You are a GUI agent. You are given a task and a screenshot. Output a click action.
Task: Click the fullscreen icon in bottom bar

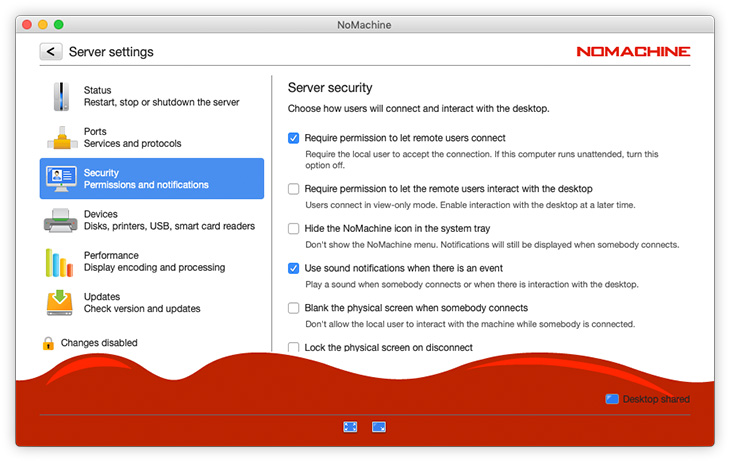(350, 427)
